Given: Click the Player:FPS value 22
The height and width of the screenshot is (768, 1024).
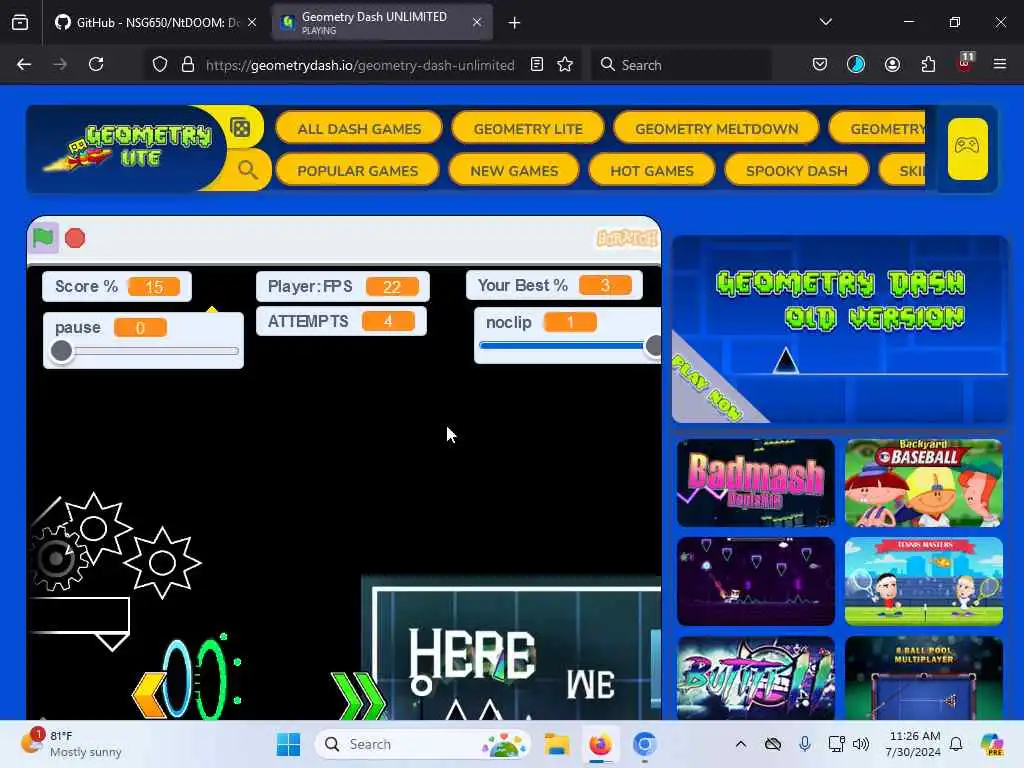Looking at the screenshot, I should point(392,287).
